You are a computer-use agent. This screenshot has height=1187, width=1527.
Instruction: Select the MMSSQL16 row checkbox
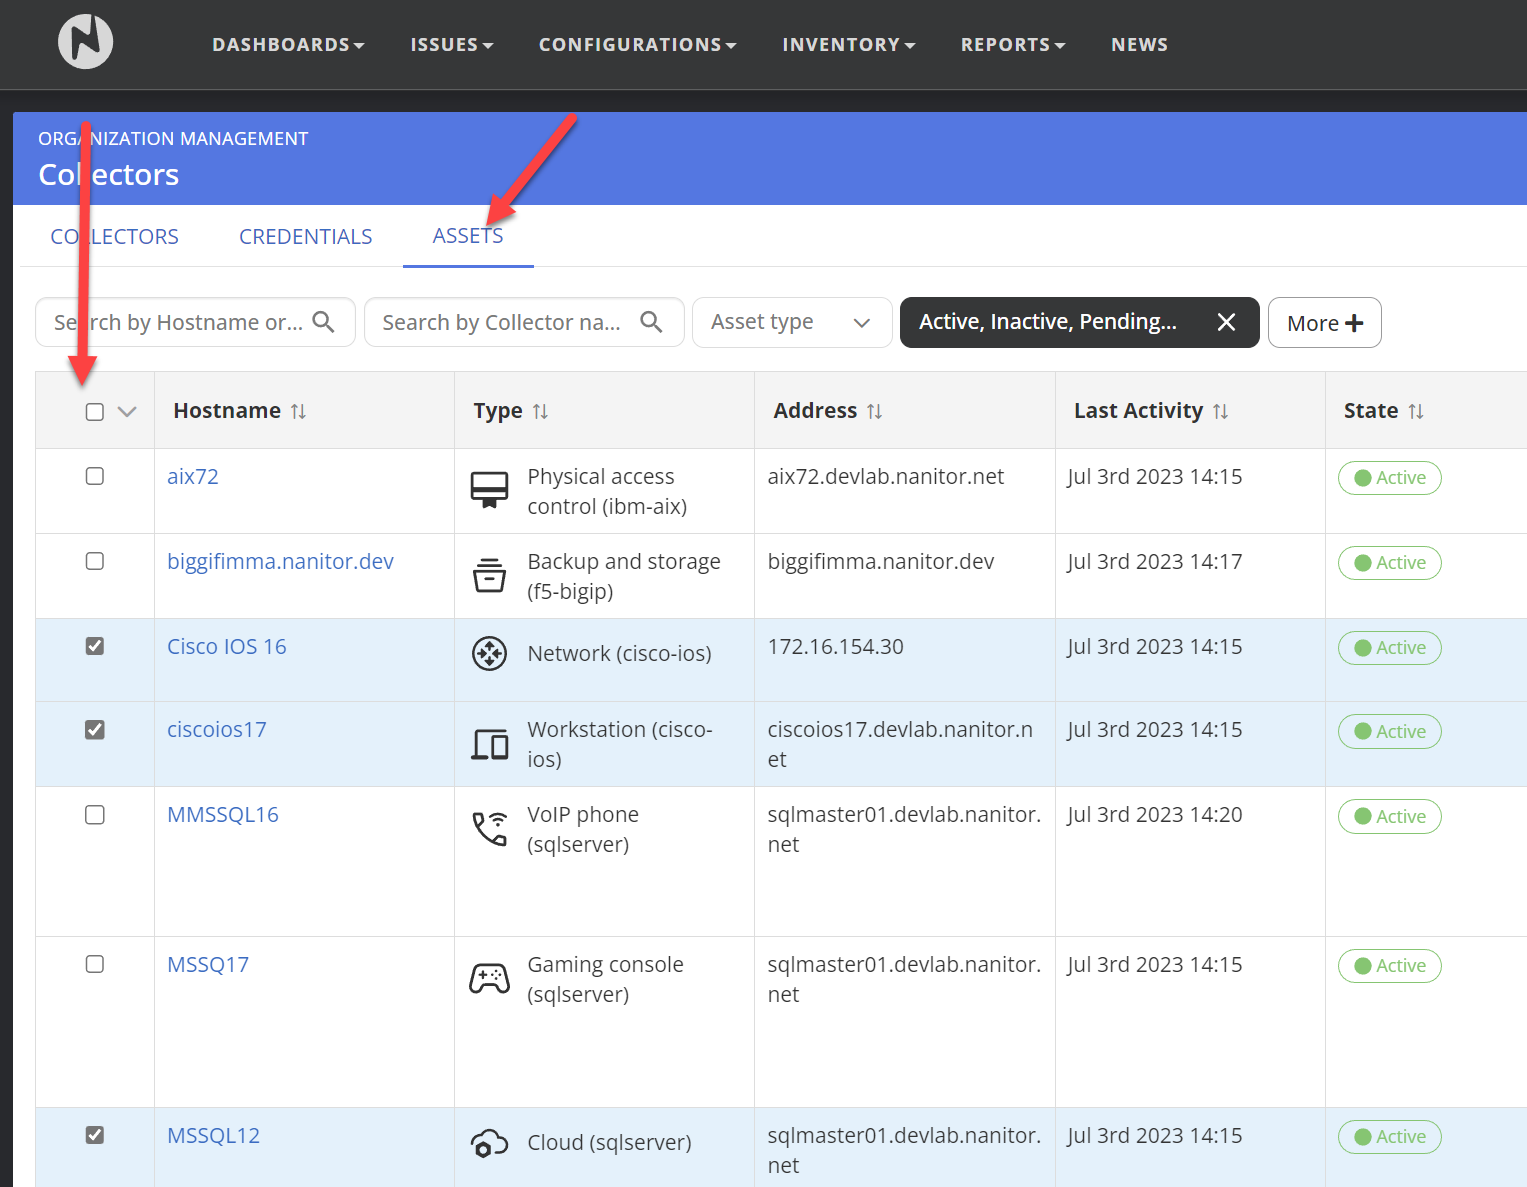click(95, 815)
